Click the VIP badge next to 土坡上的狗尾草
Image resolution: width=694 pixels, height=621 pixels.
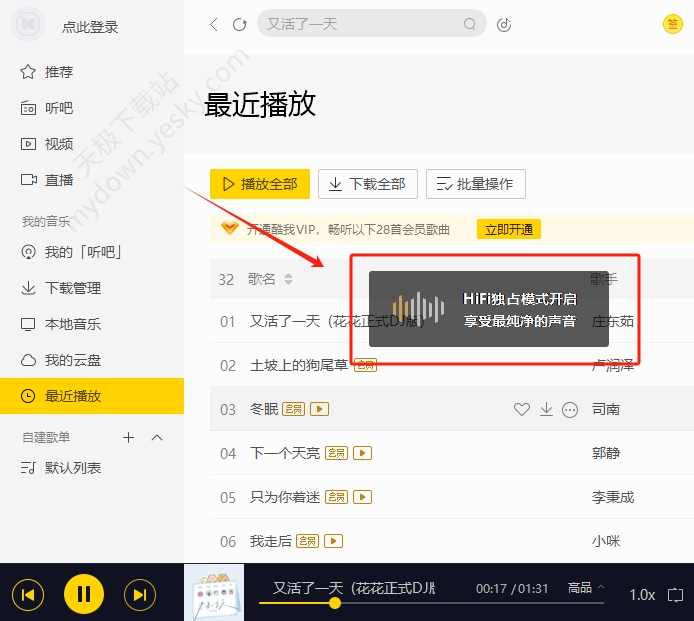tap(366, 365)
